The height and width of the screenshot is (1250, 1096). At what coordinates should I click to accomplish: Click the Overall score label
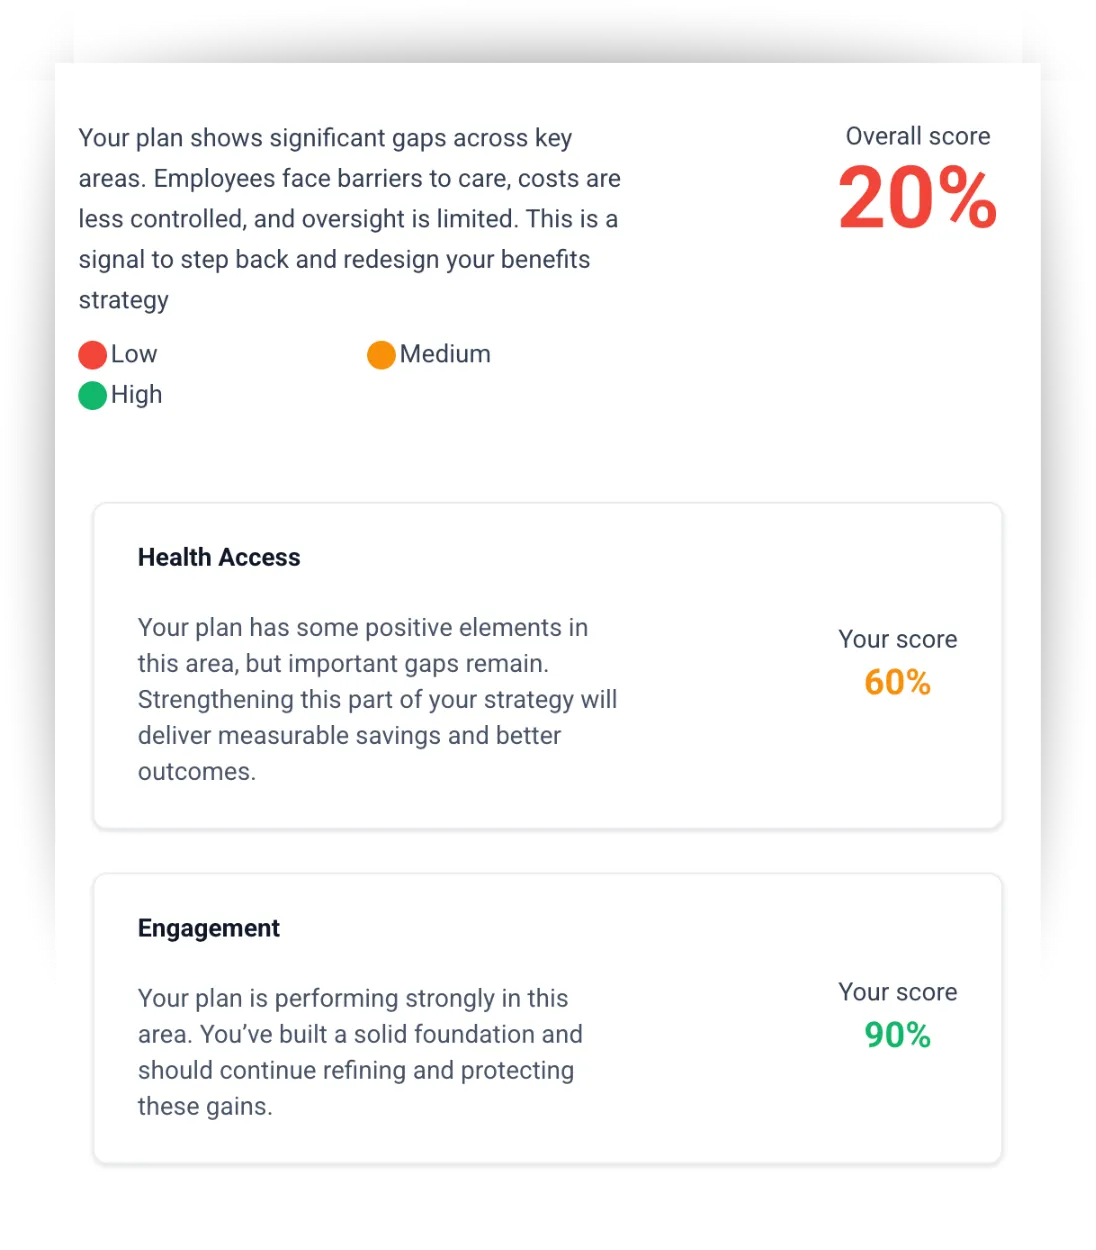[918, 136]
